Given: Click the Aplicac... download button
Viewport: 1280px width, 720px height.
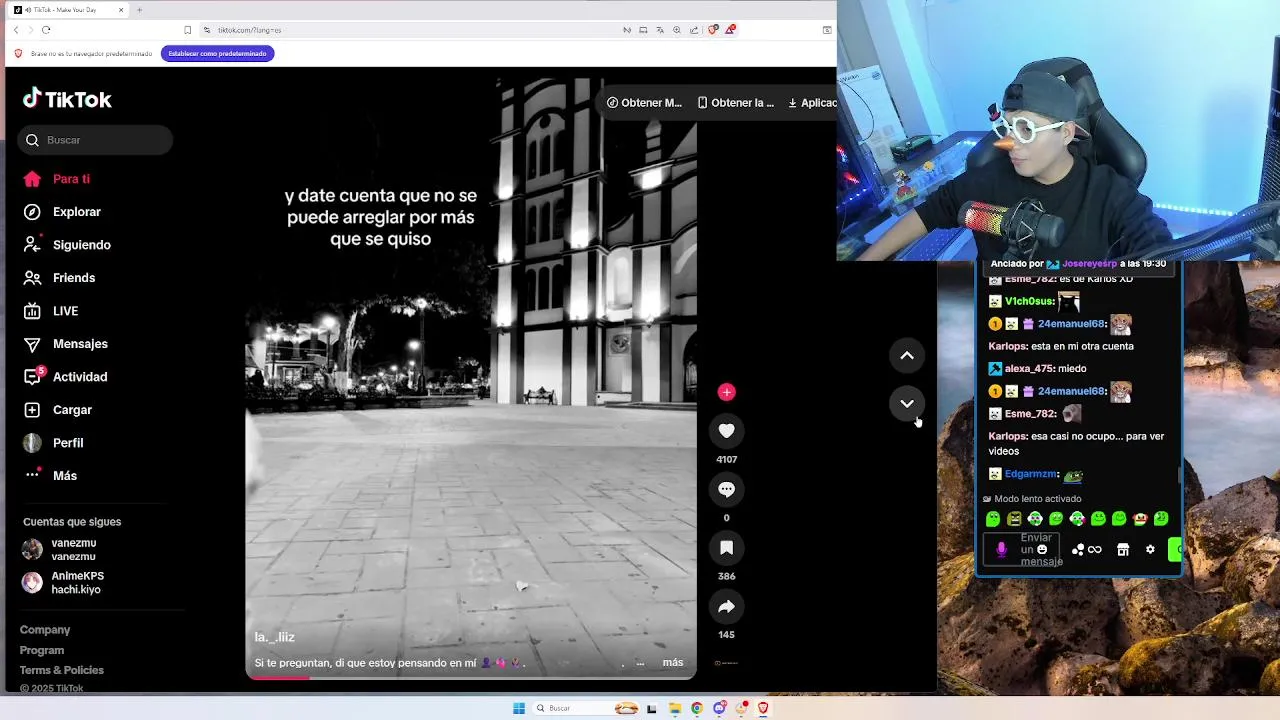Looking at the screenshot, I should pos(812,103).
